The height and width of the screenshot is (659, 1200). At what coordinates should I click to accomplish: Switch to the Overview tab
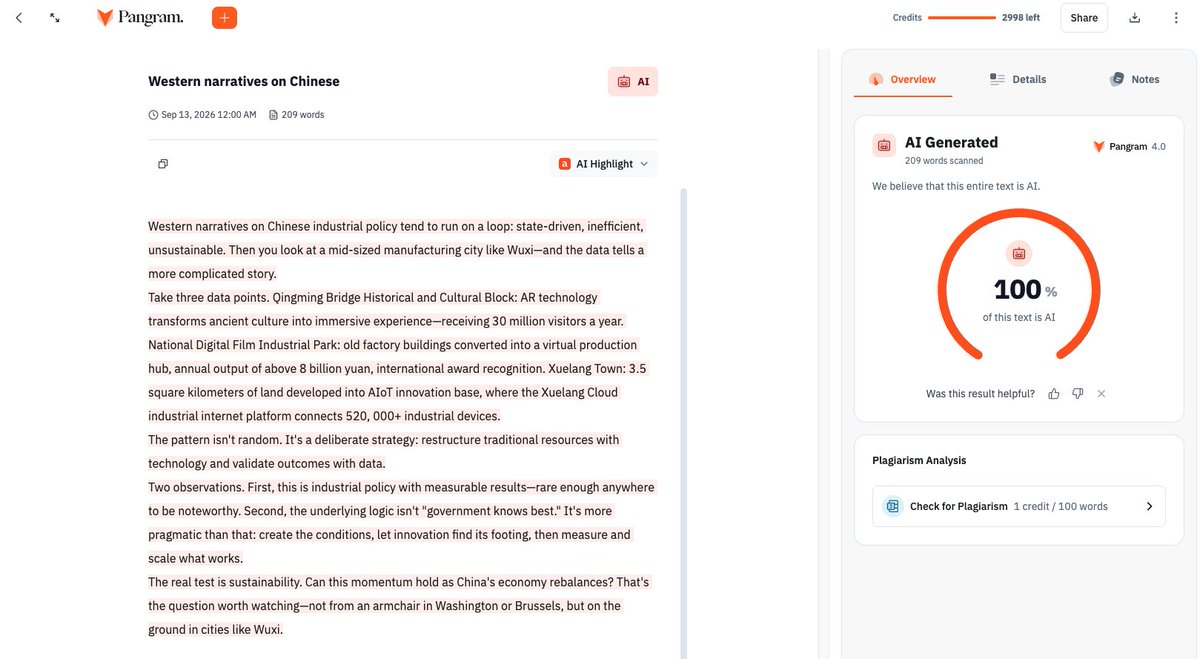pos(903,79)
